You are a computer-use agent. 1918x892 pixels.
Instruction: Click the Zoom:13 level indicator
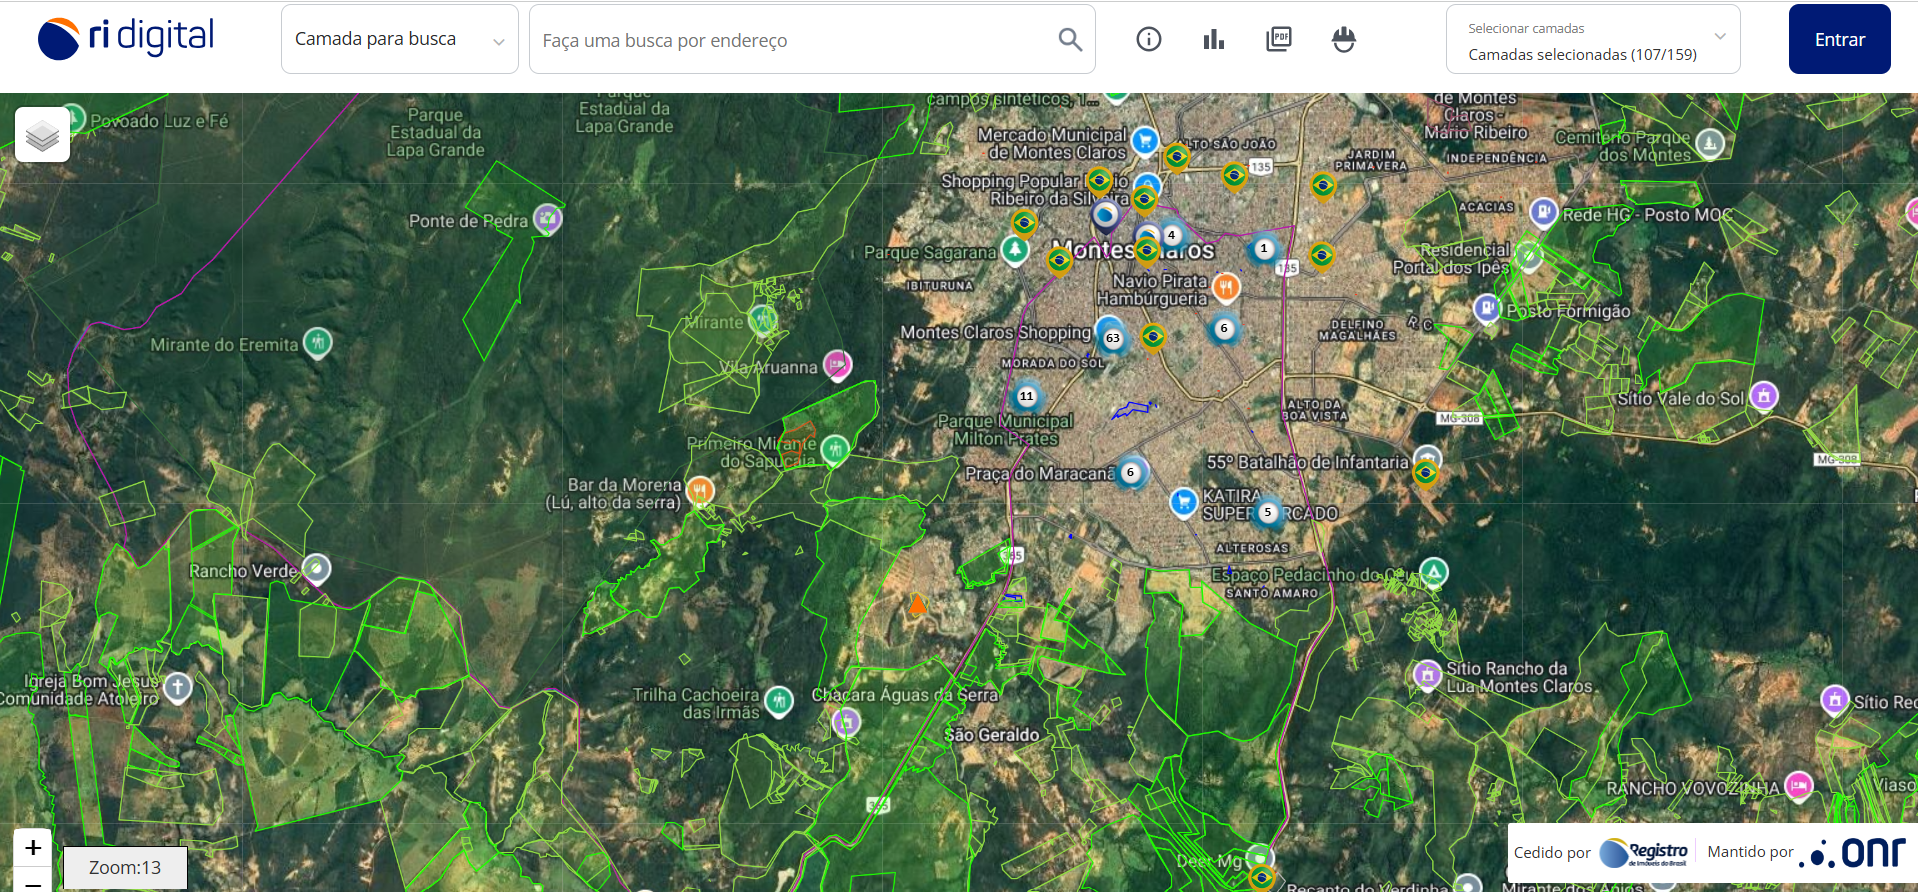pos(125,867)
